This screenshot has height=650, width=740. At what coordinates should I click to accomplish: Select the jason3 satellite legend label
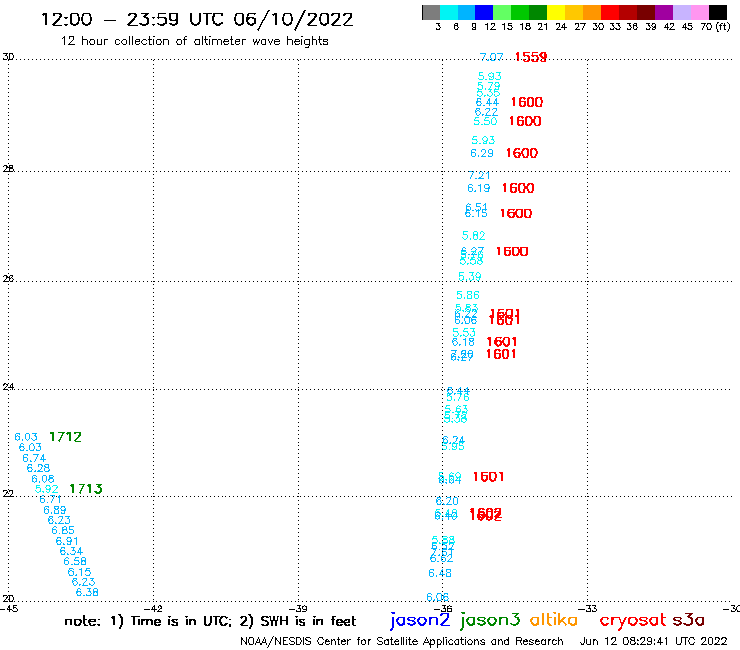click(489, 620)
